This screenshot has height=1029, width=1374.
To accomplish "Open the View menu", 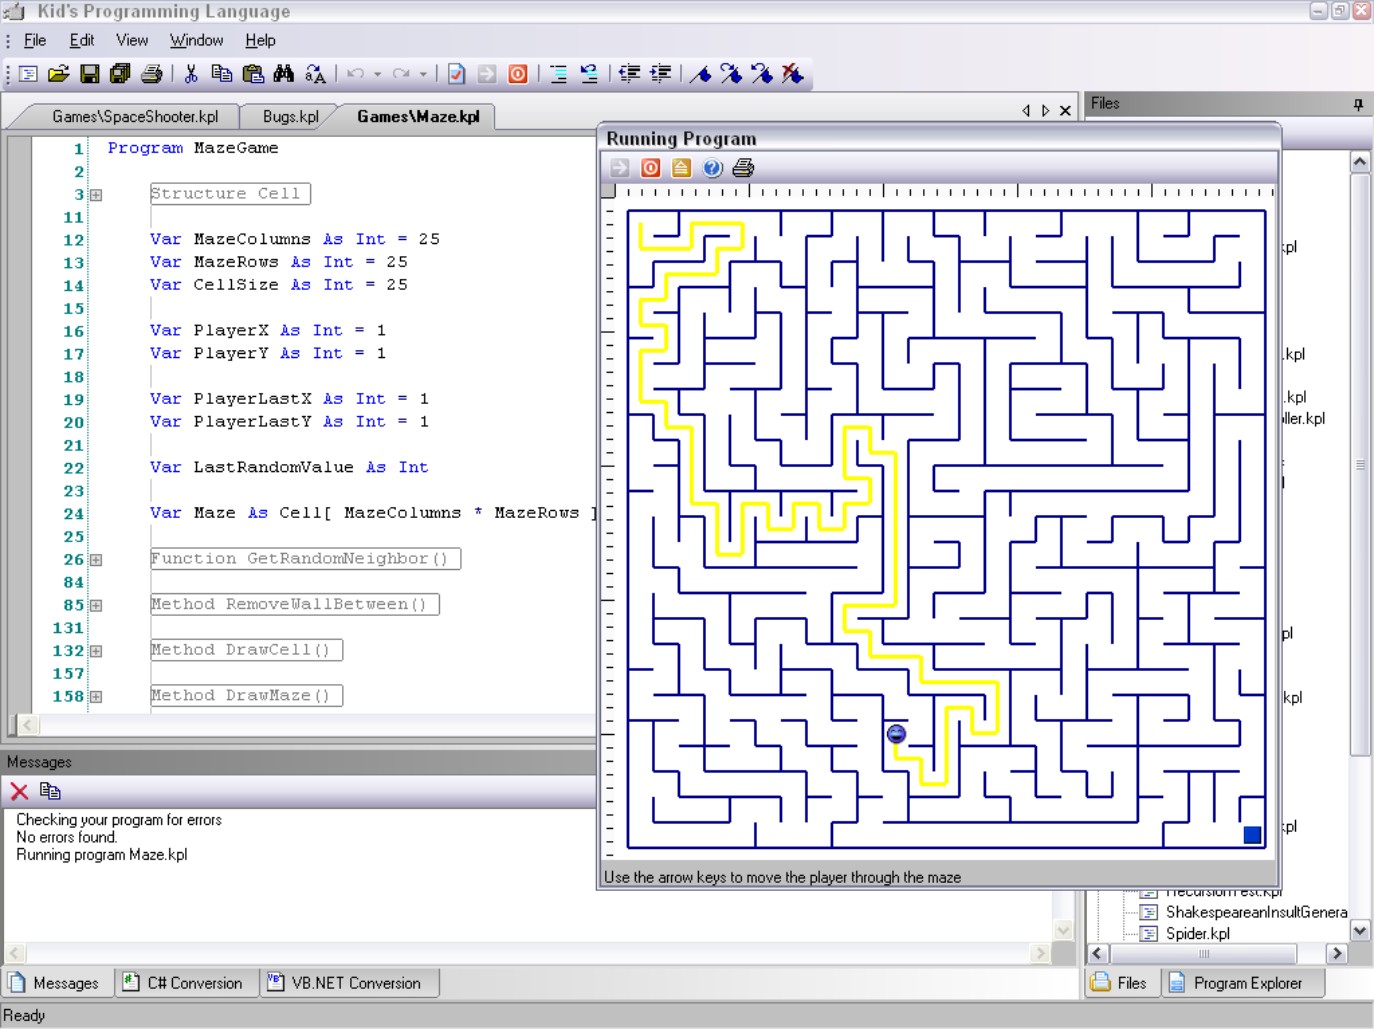I will pyautogui.click(x=132, y=40).
